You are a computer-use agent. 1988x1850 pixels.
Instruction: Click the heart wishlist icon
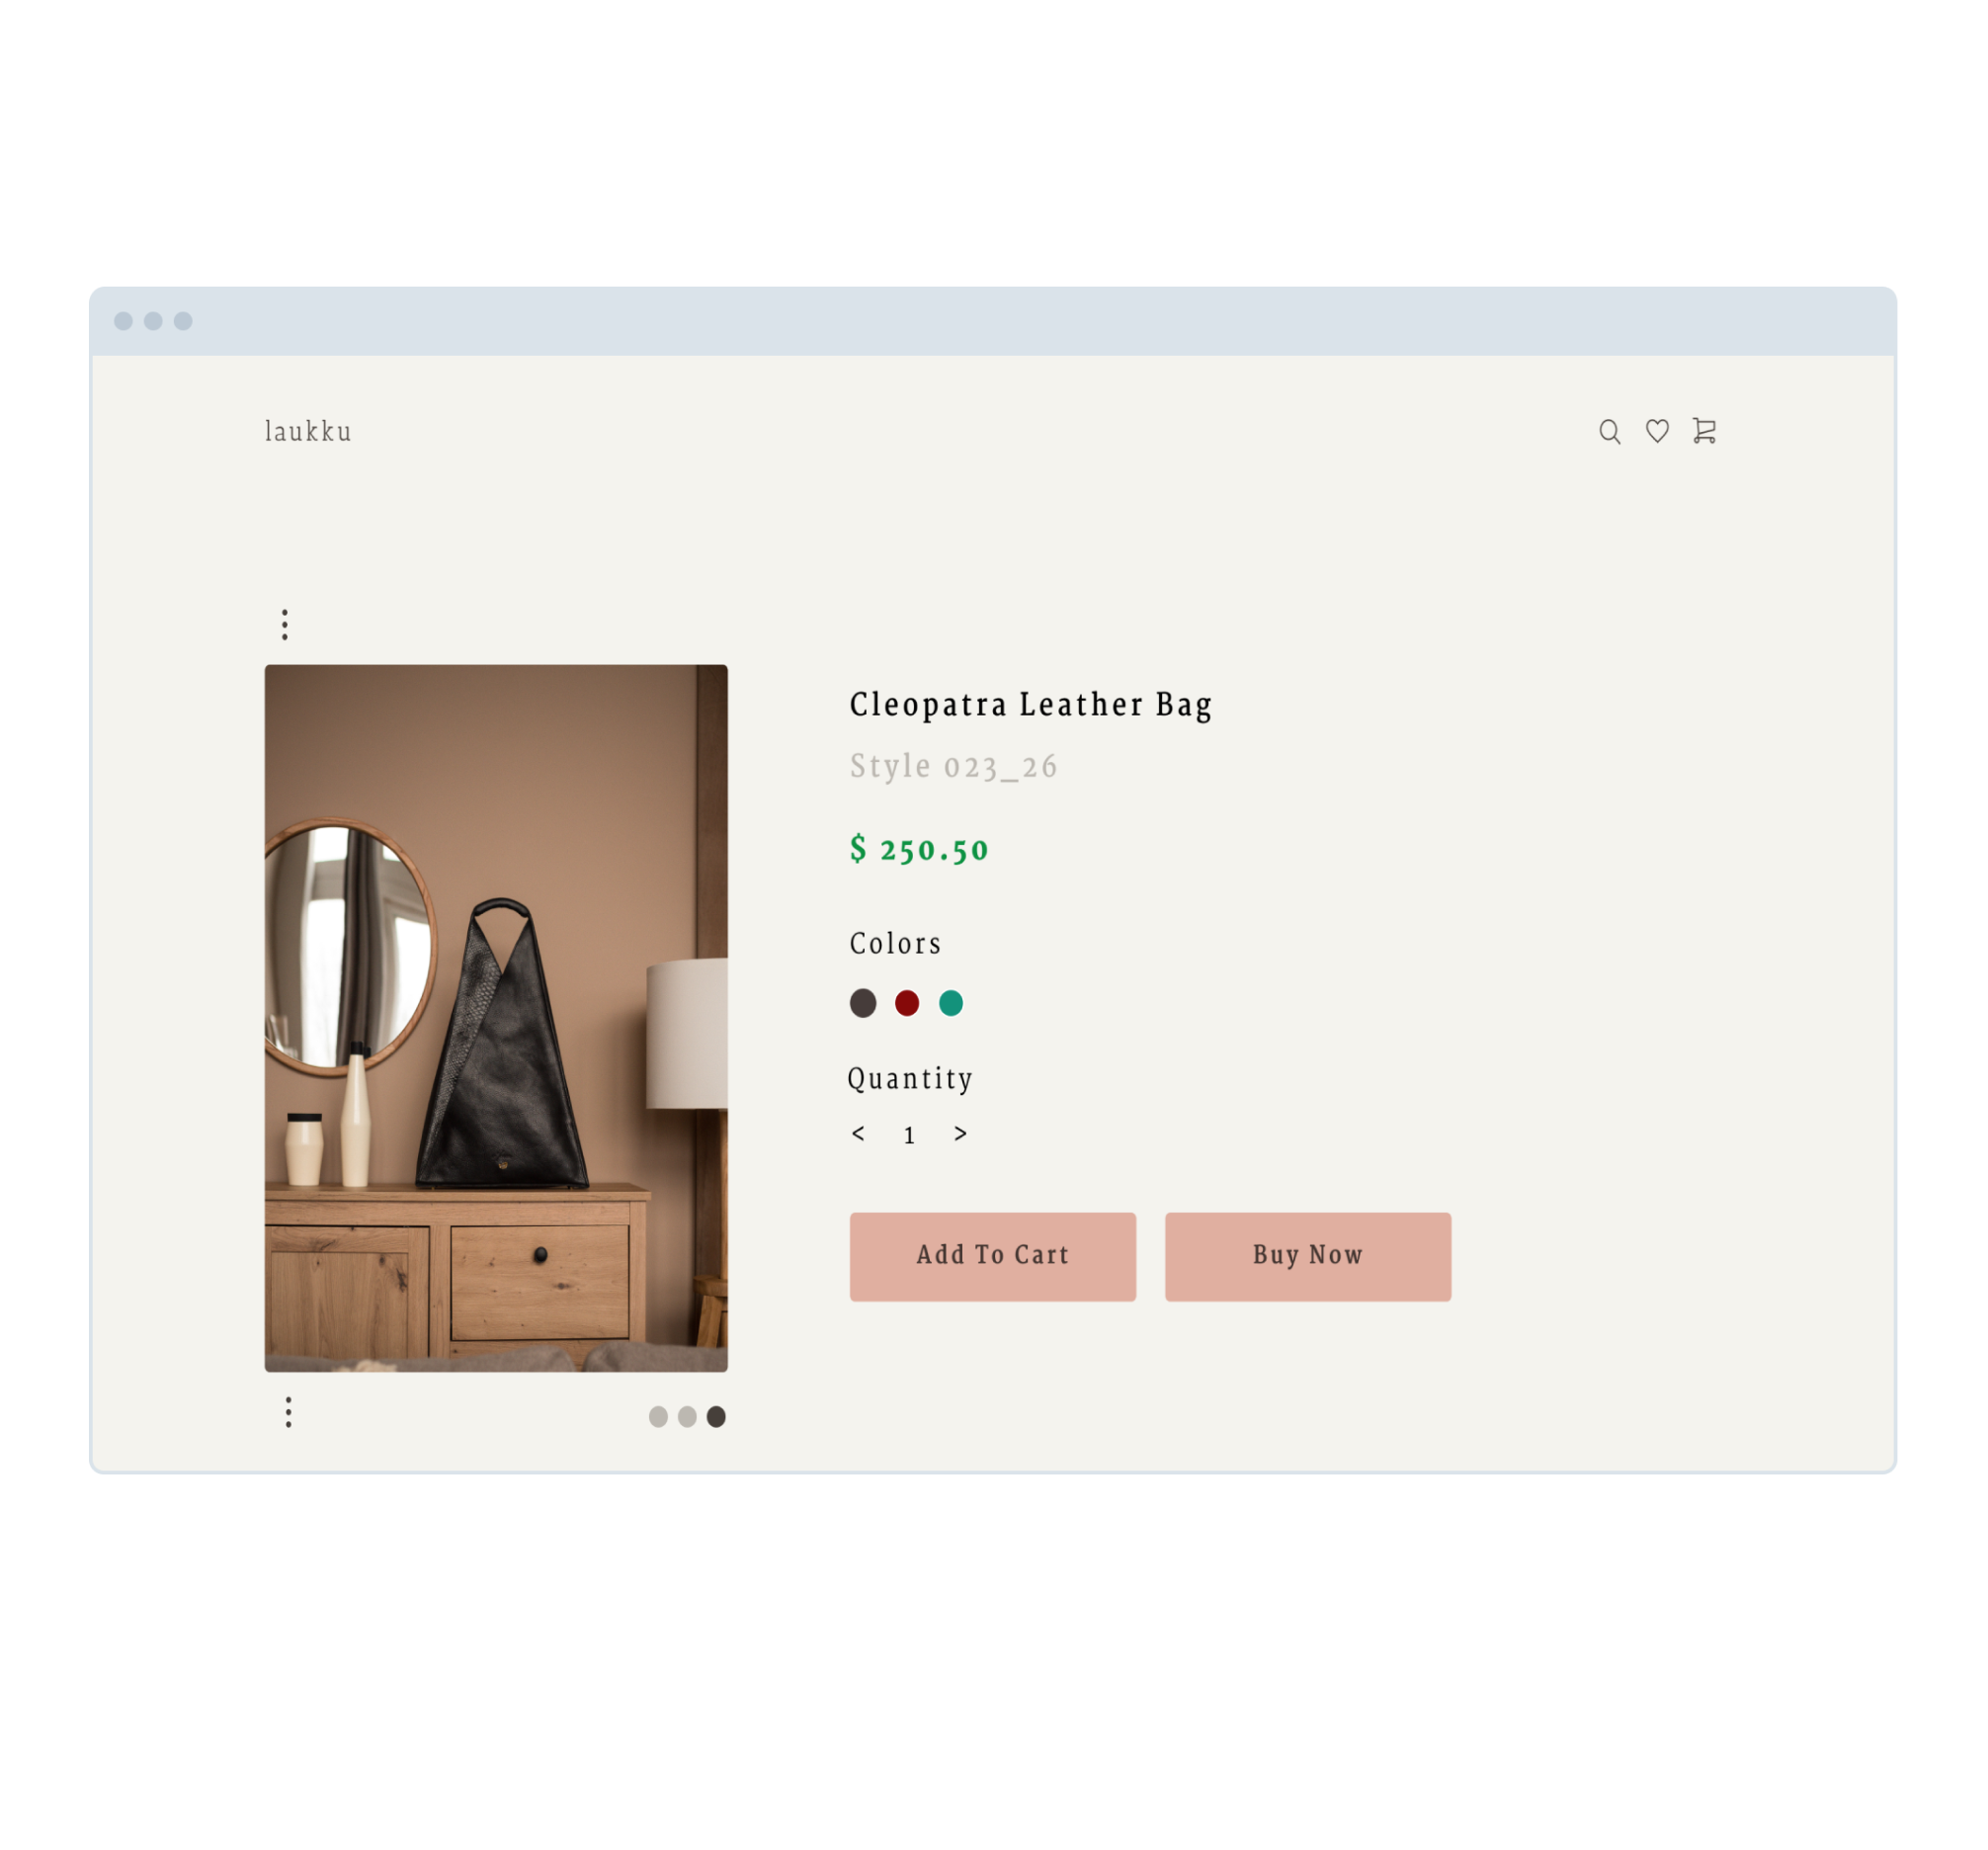1657,431
